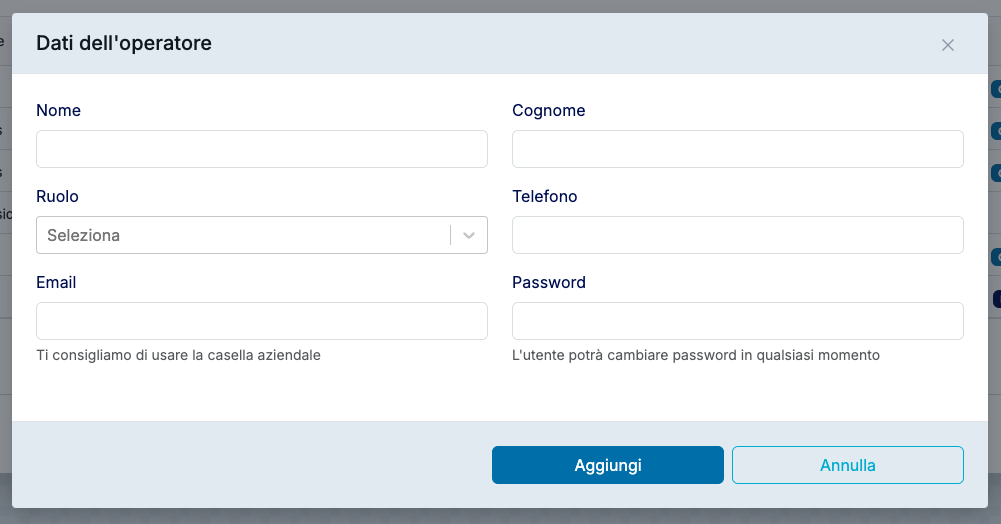The width and height of the screenshot is (1001, 524).
Task: Click the Nome input field
Action: click(261, 149)
